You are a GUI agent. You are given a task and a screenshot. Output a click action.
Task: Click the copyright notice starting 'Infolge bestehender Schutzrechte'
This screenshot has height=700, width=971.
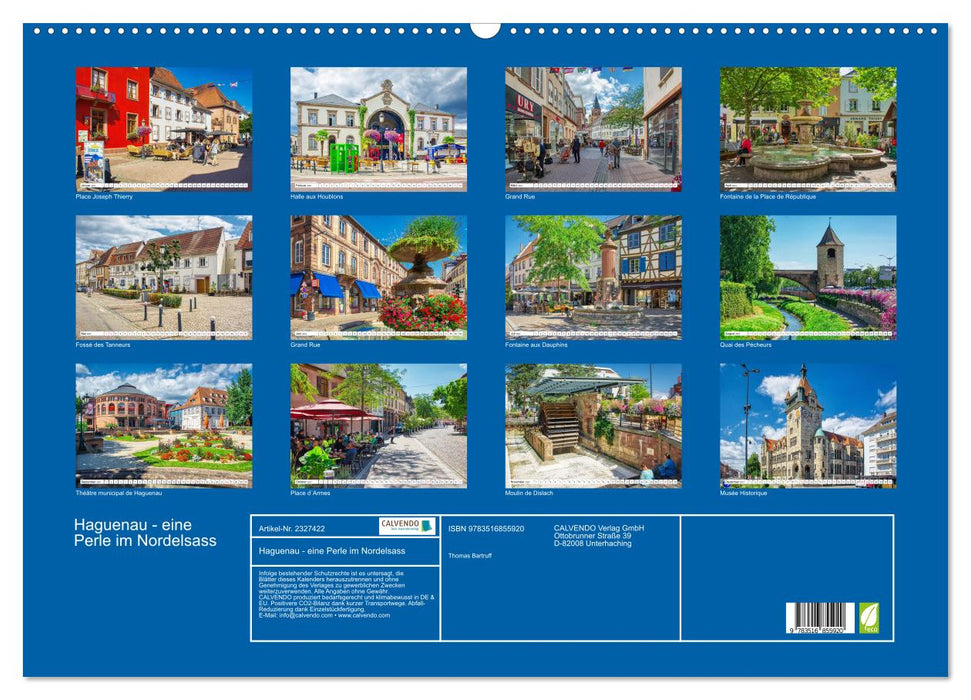point(347,595)
